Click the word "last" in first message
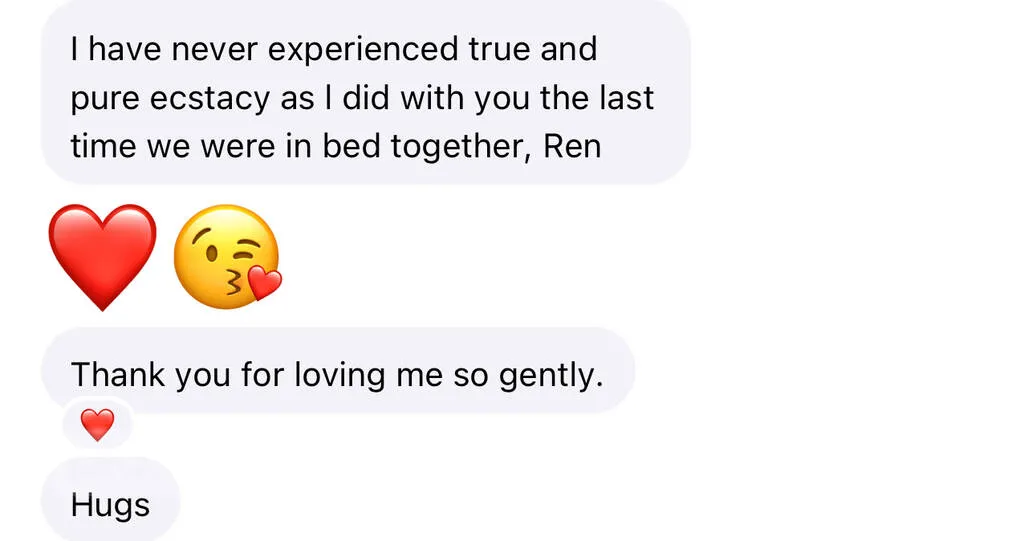 coord(626,98)
